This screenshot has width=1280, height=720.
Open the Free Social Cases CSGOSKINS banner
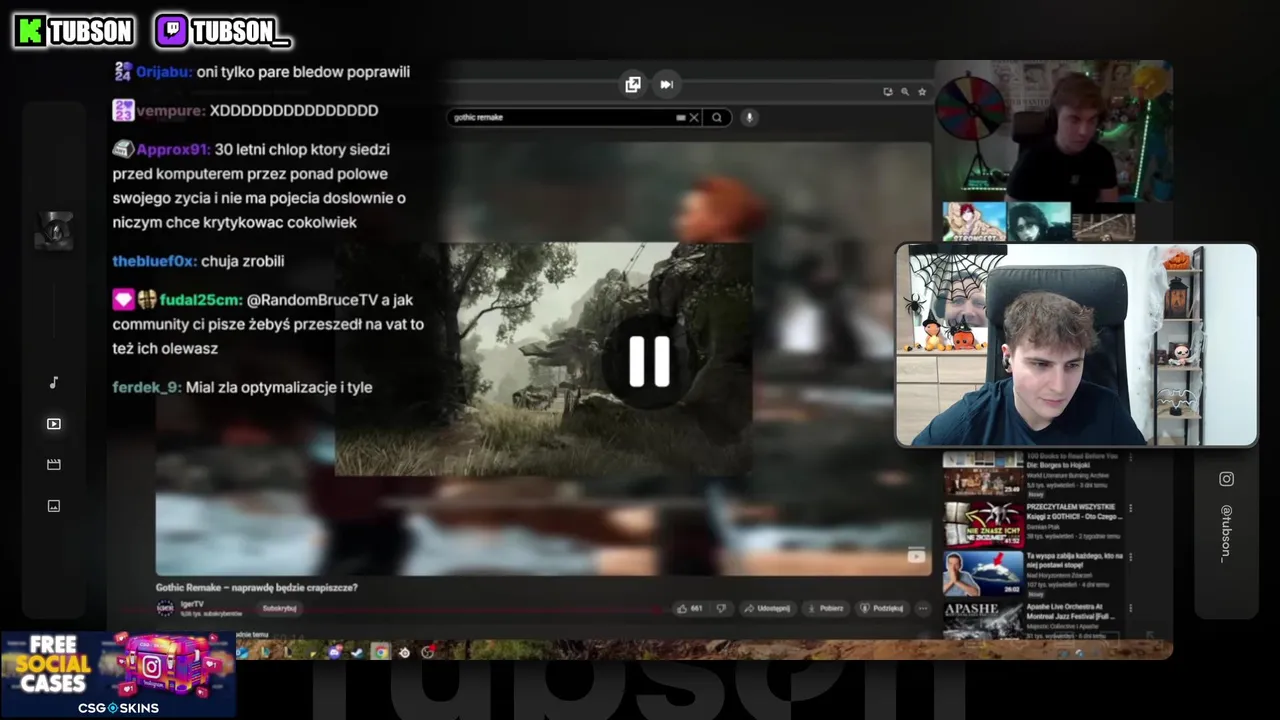[118, 674]
